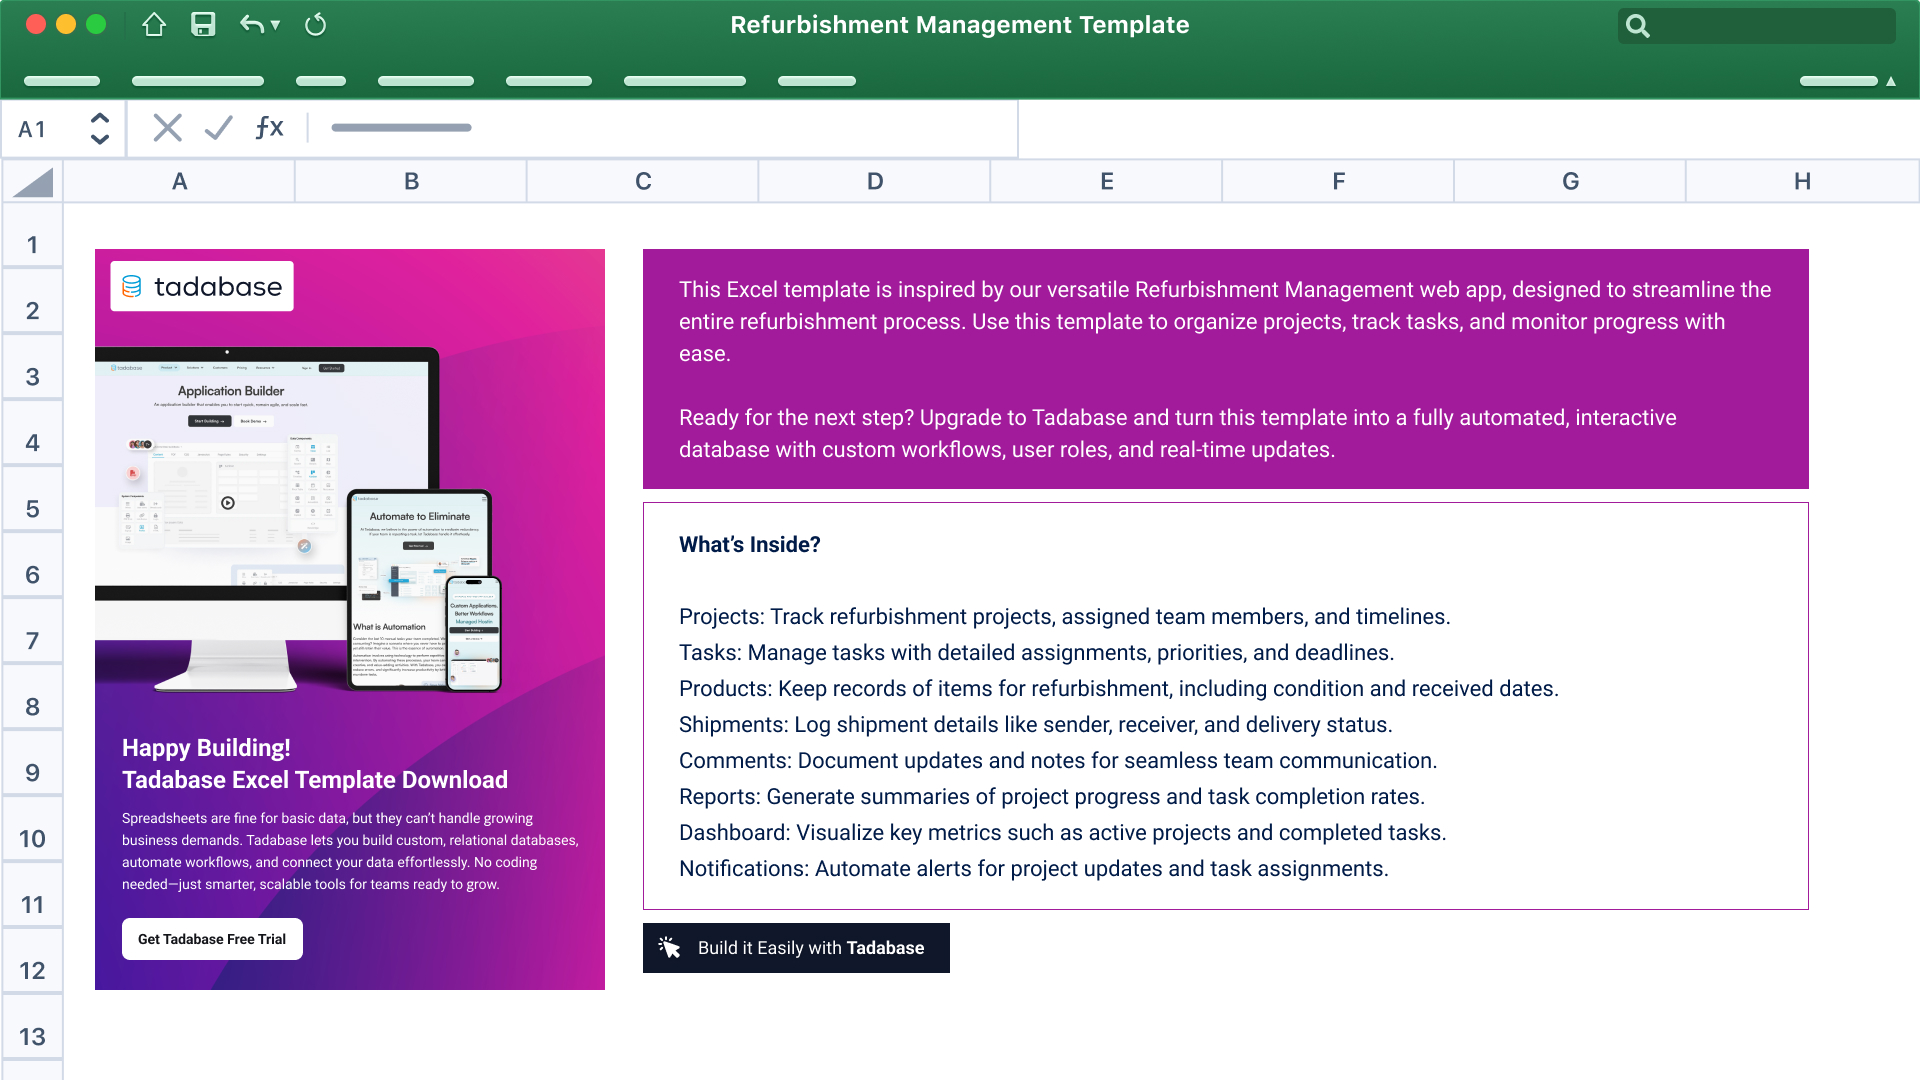Click the Home icon in title bar
The image size is (1920, 1080).
coord(154,25)
